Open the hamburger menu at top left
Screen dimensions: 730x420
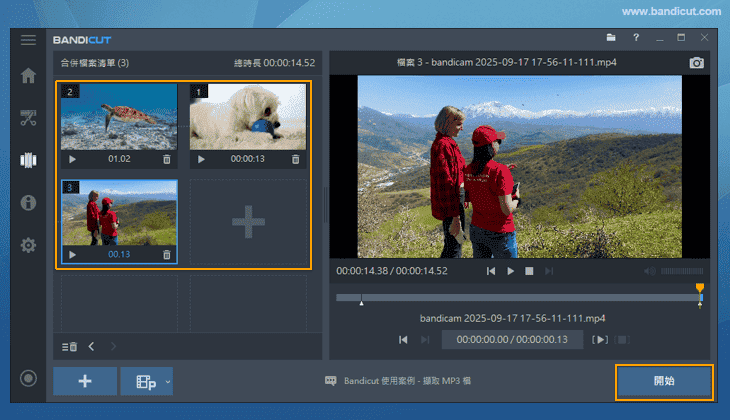pyautogui.click(x=28, y=40)
